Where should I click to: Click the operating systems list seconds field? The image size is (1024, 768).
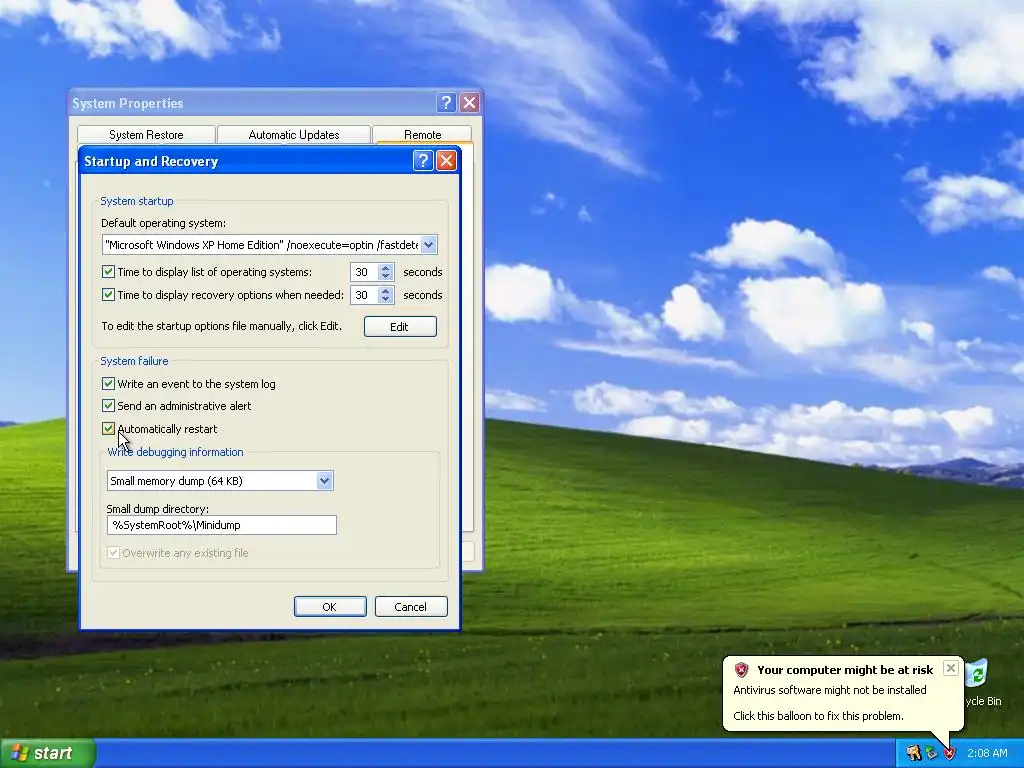point(364,272)
